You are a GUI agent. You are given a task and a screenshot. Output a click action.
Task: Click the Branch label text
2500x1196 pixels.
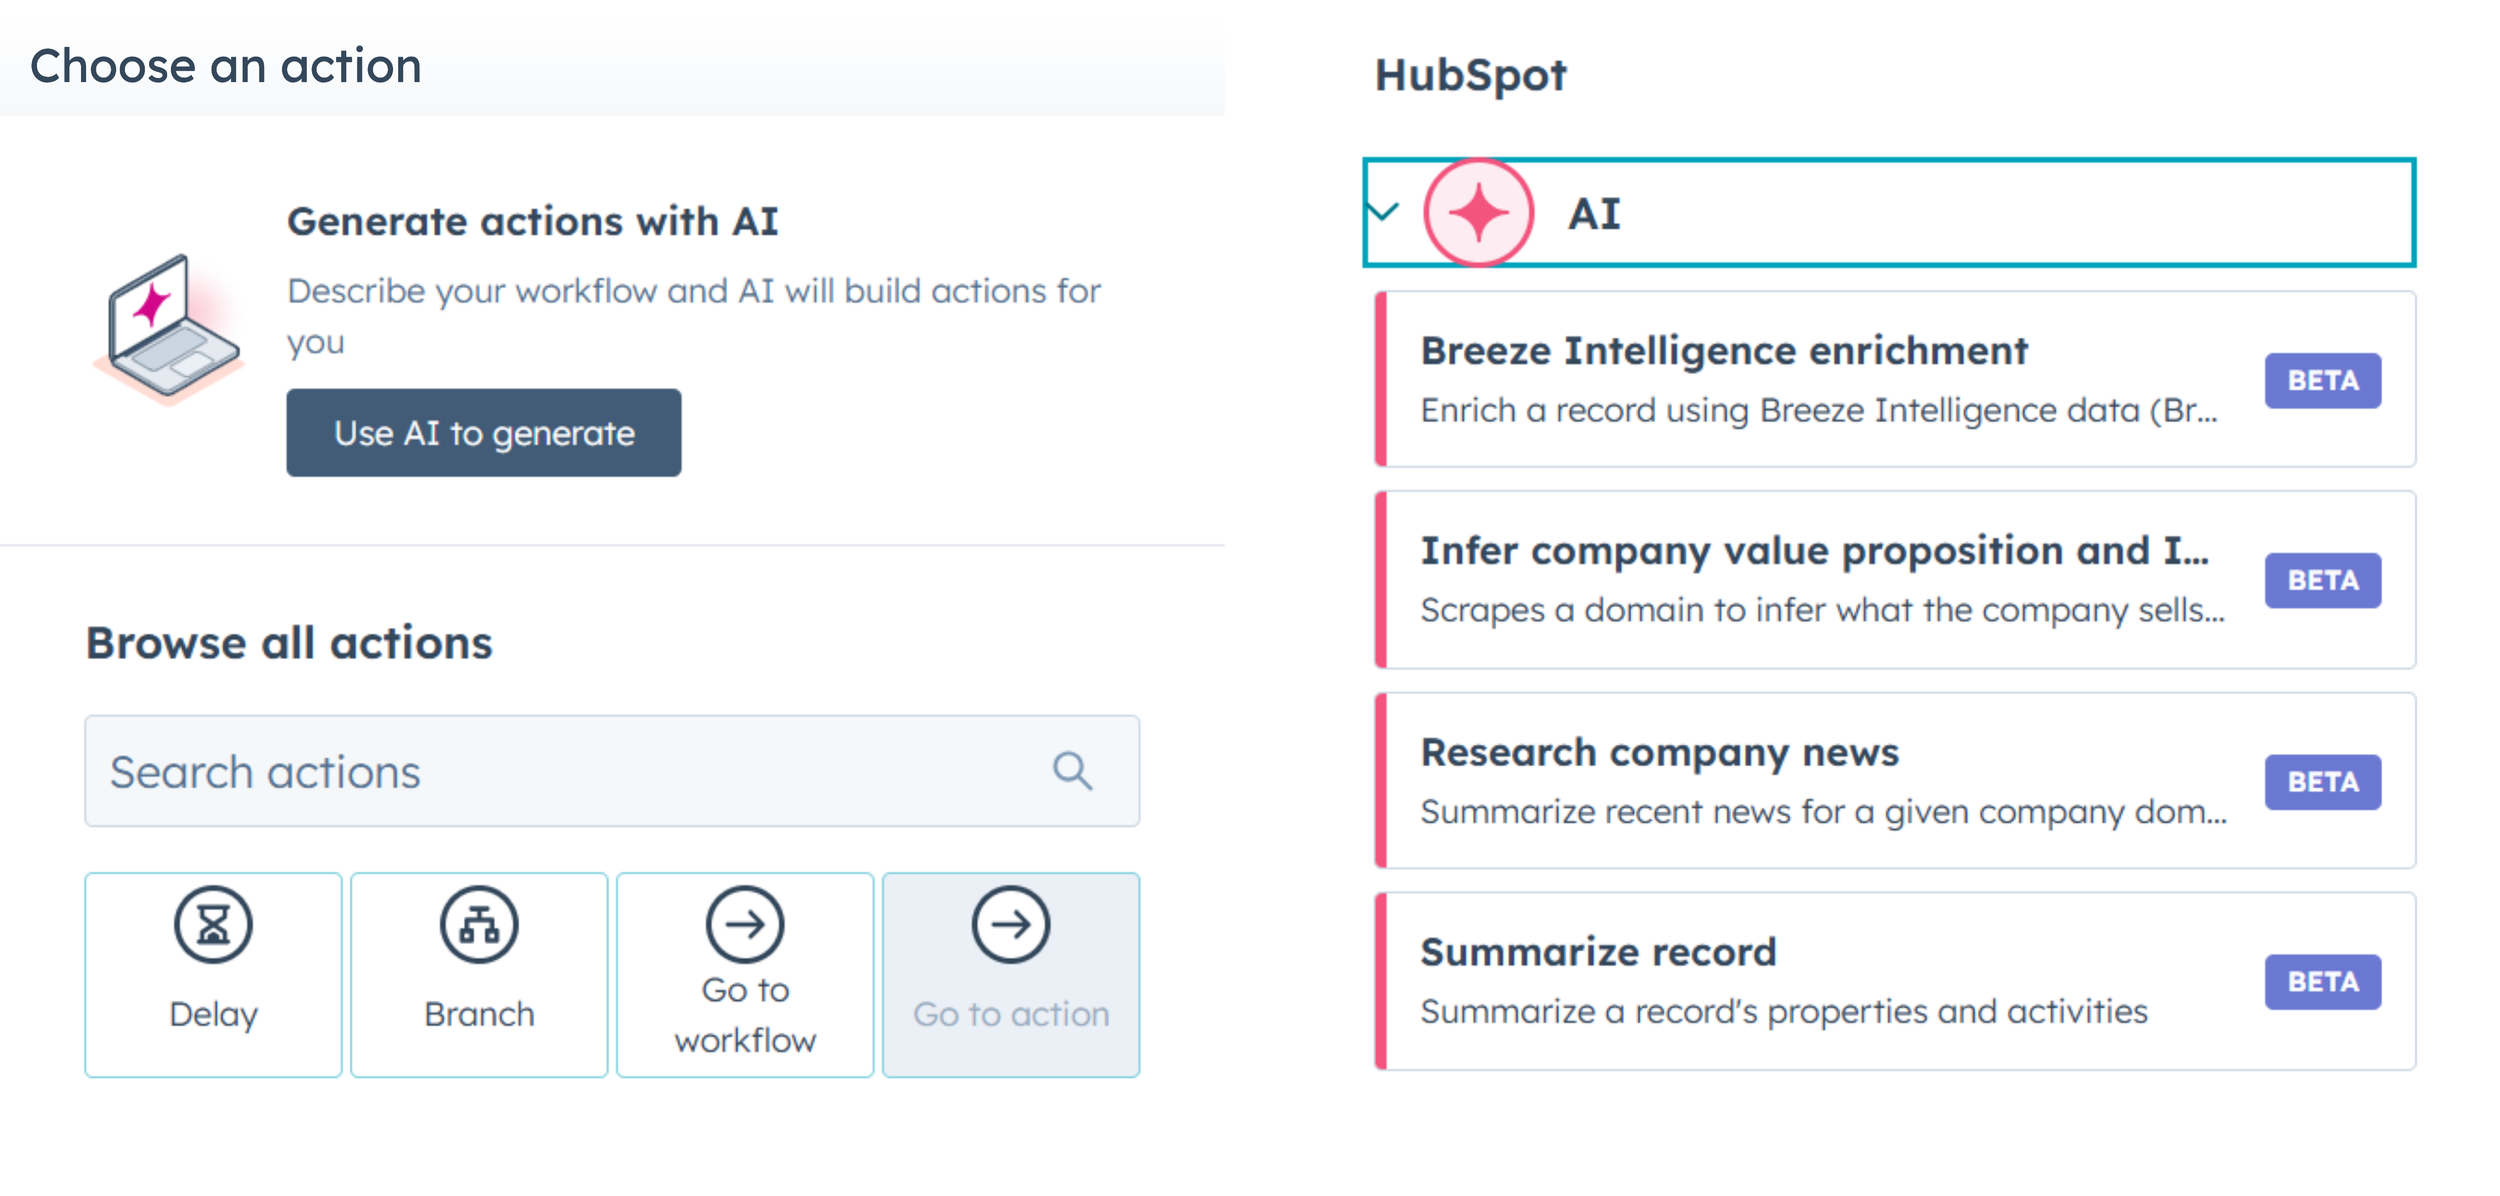479,1015
